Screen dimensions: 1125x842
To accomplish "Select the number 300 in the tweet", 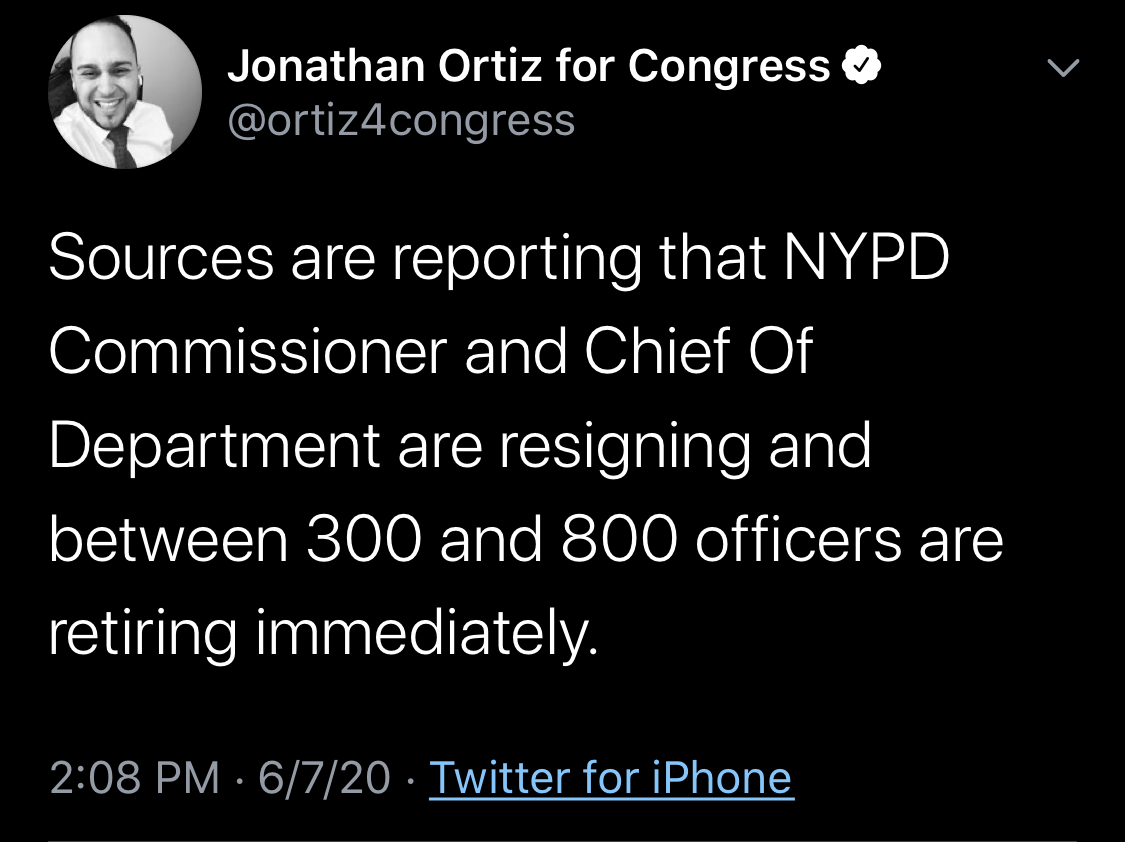I will coord(364,540).
